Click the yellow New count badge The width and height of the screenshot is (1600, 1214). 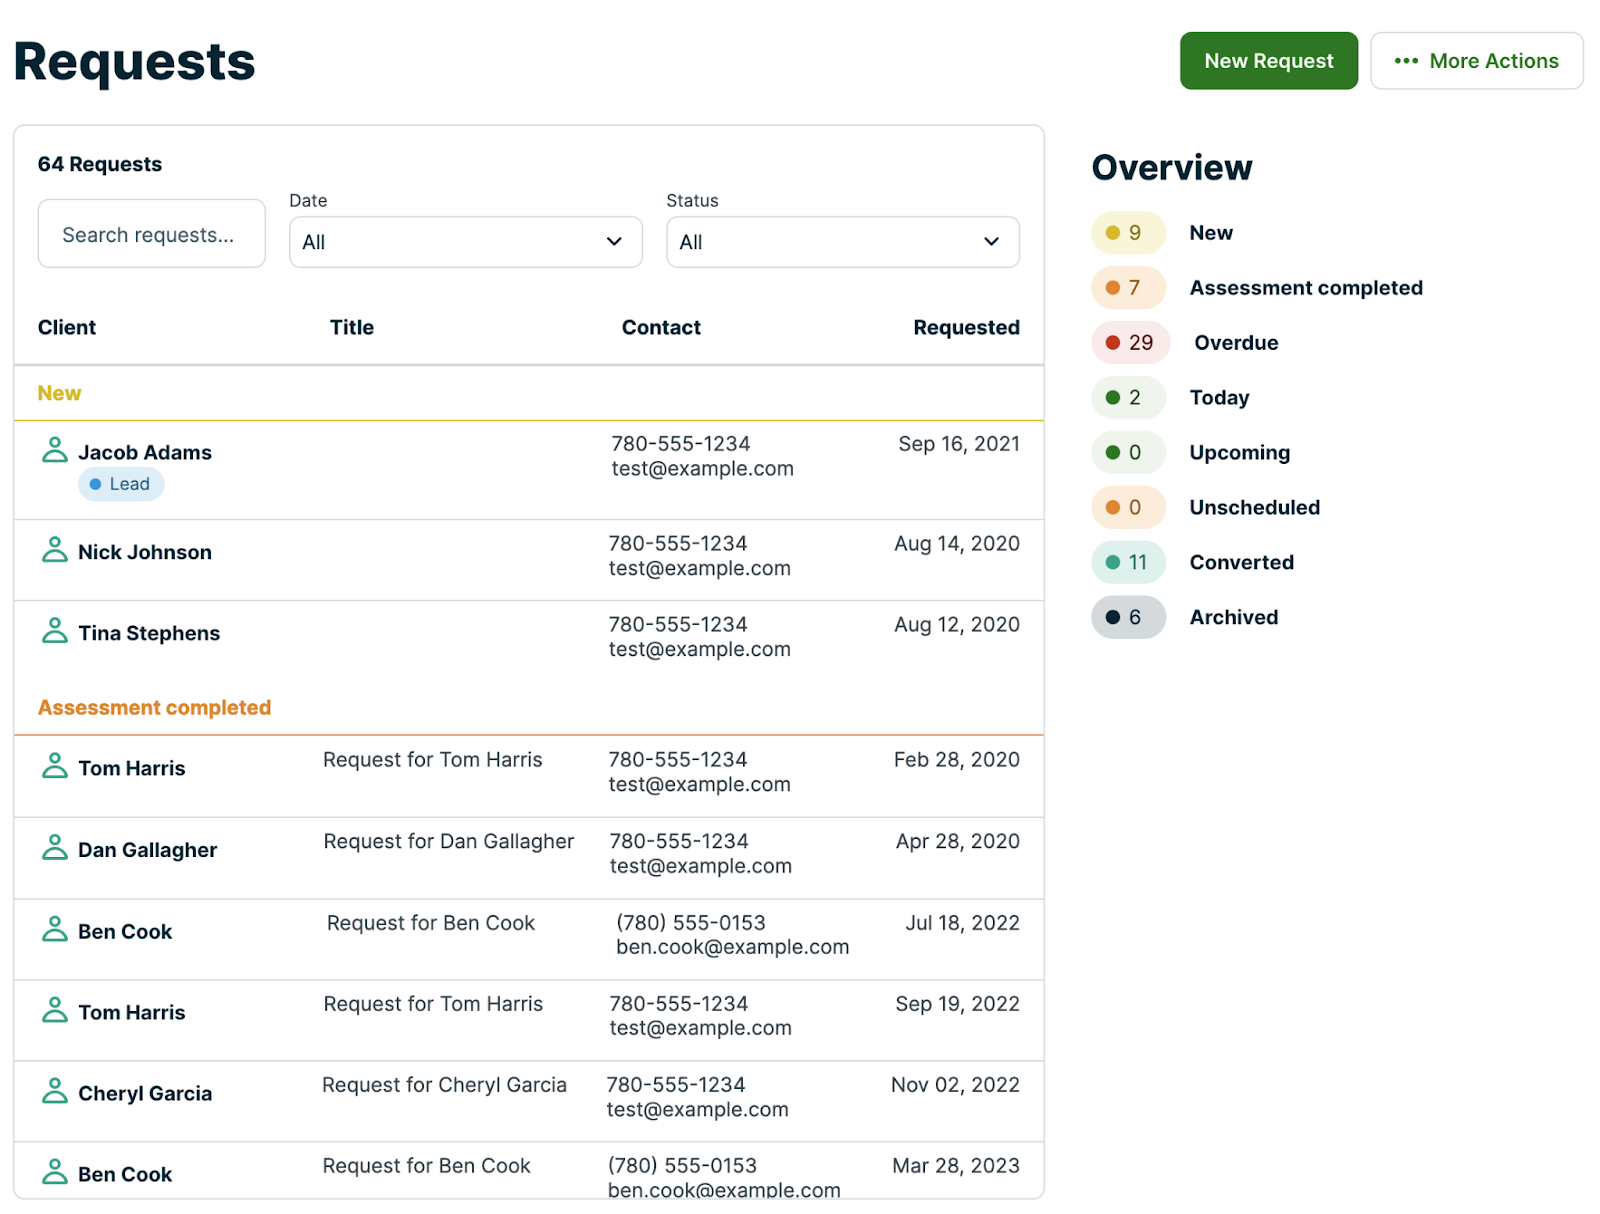[1127, 233]
